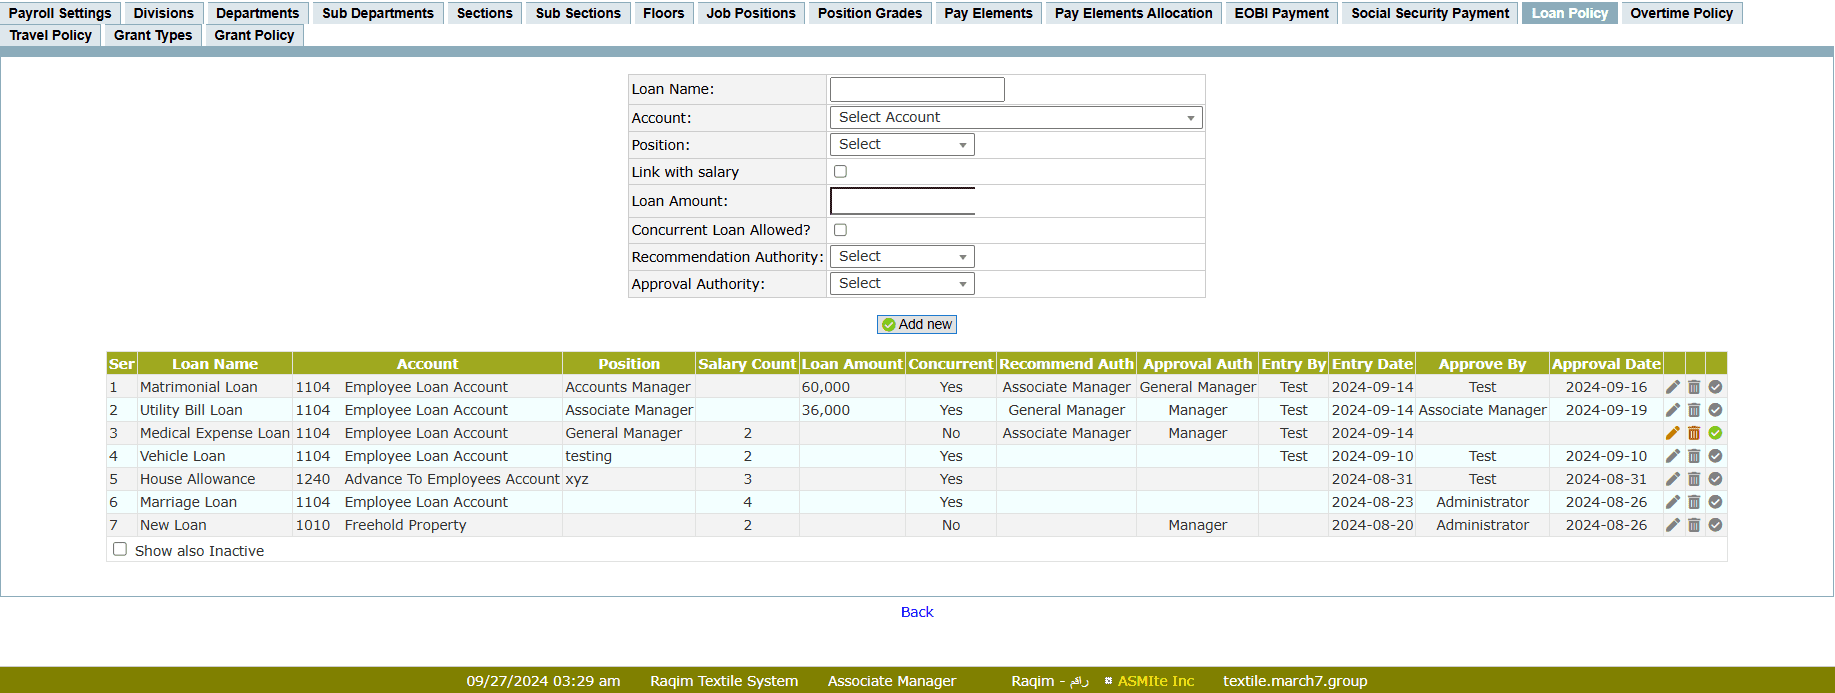1835x693 pixels.
Task: Click delete trash icon for Utility Bill Loan
Action: point(1694,410)
